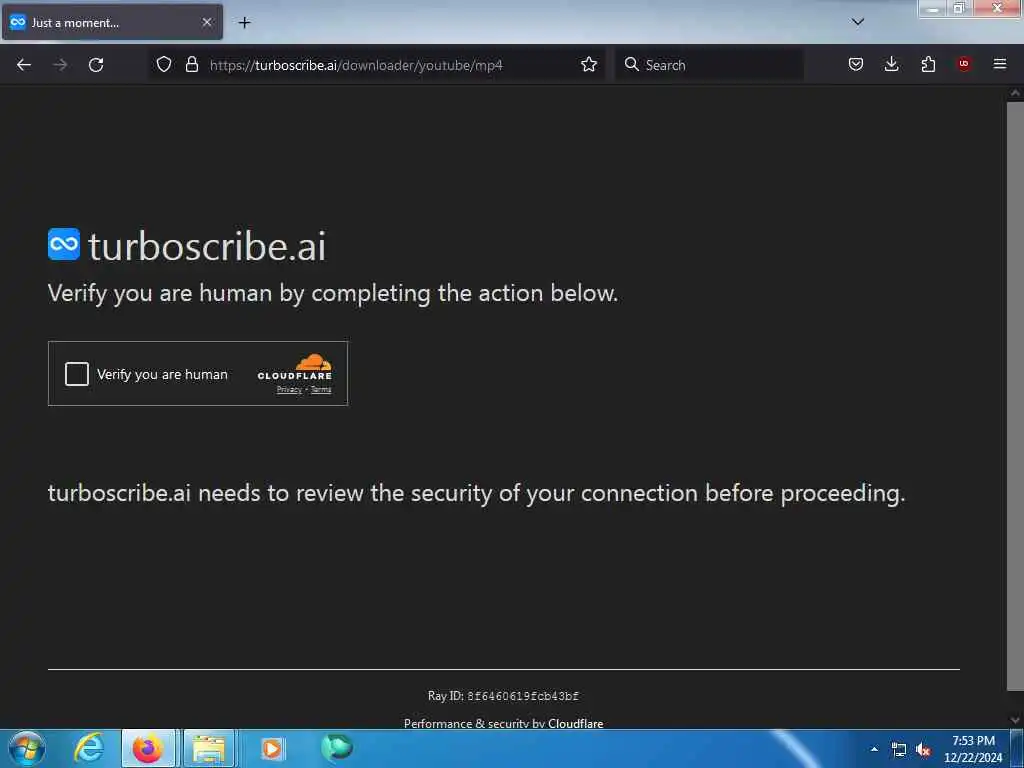The image size is (1024, 768).
Task: Bookmark this page with the star
Action: 589,65
